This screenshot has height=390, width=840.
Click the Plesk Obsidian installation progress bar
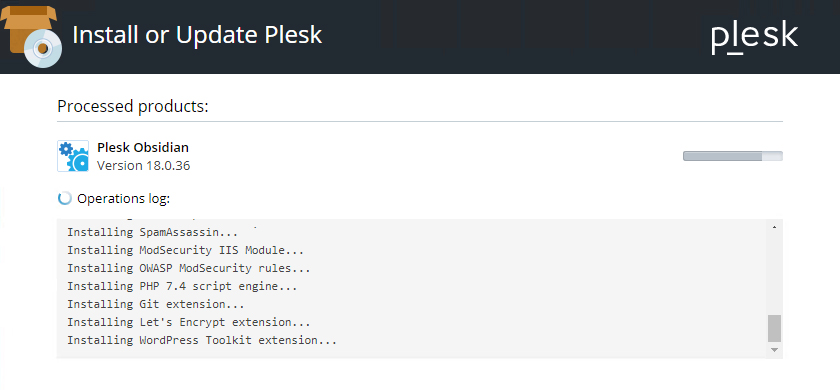[x=732, y=156]
